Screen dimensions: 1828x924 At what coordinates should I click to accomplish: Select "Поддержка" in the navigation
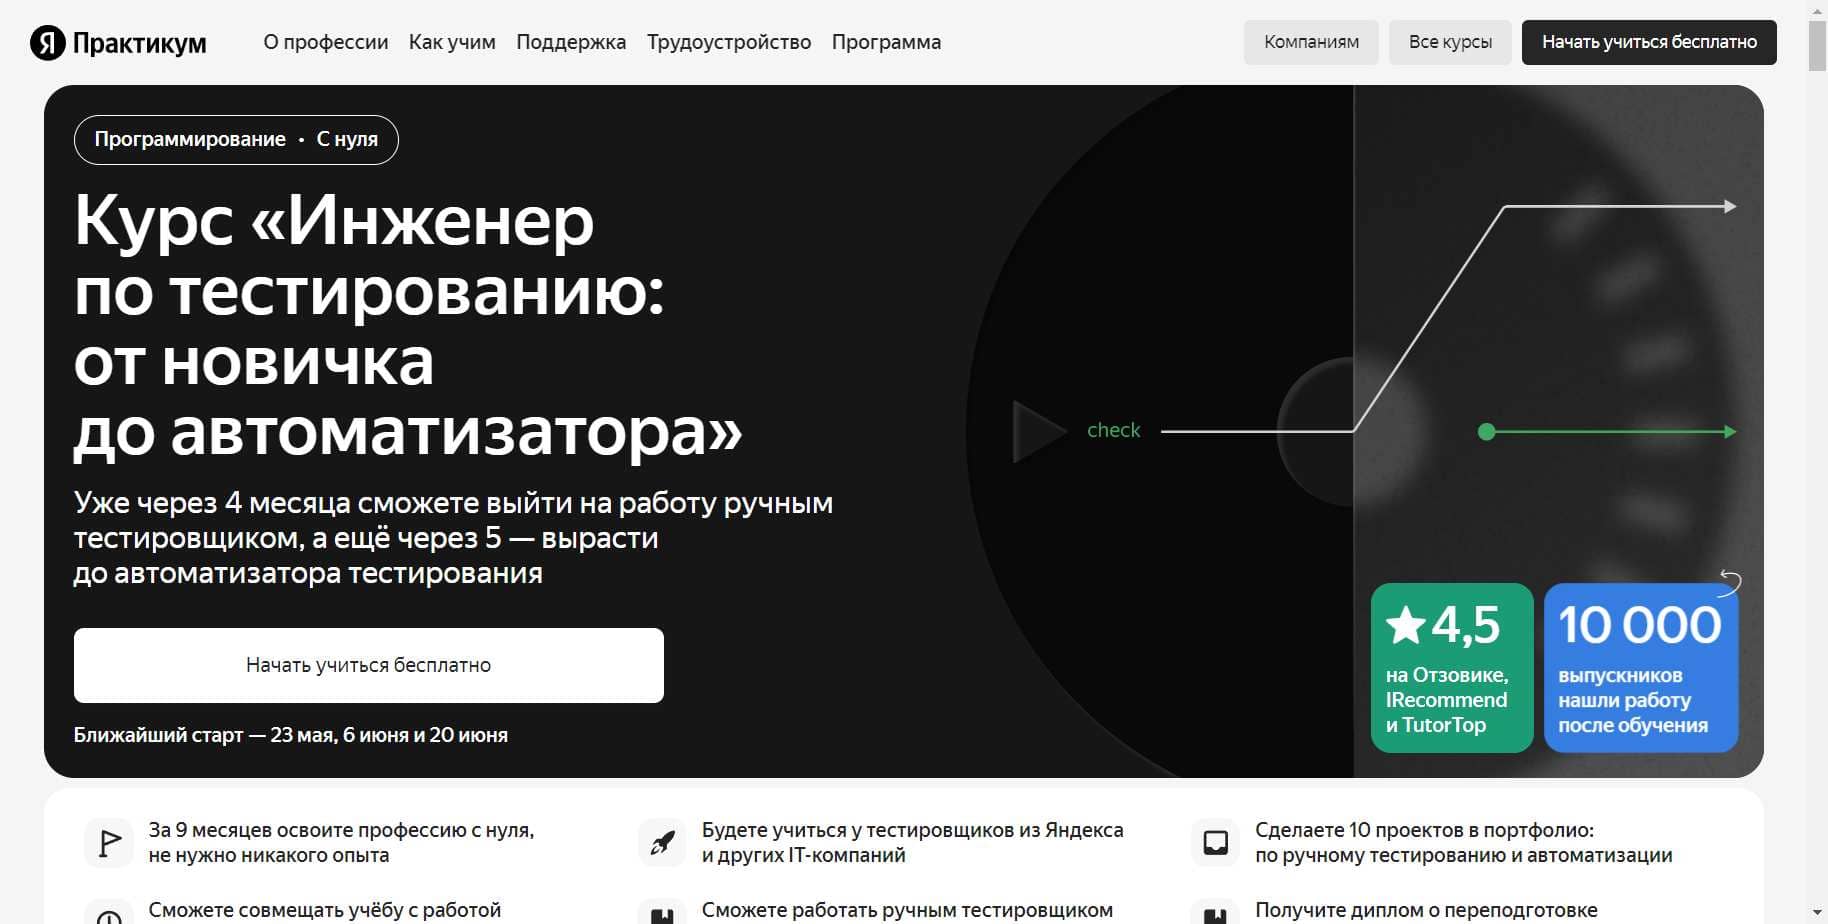pos(571,42)
